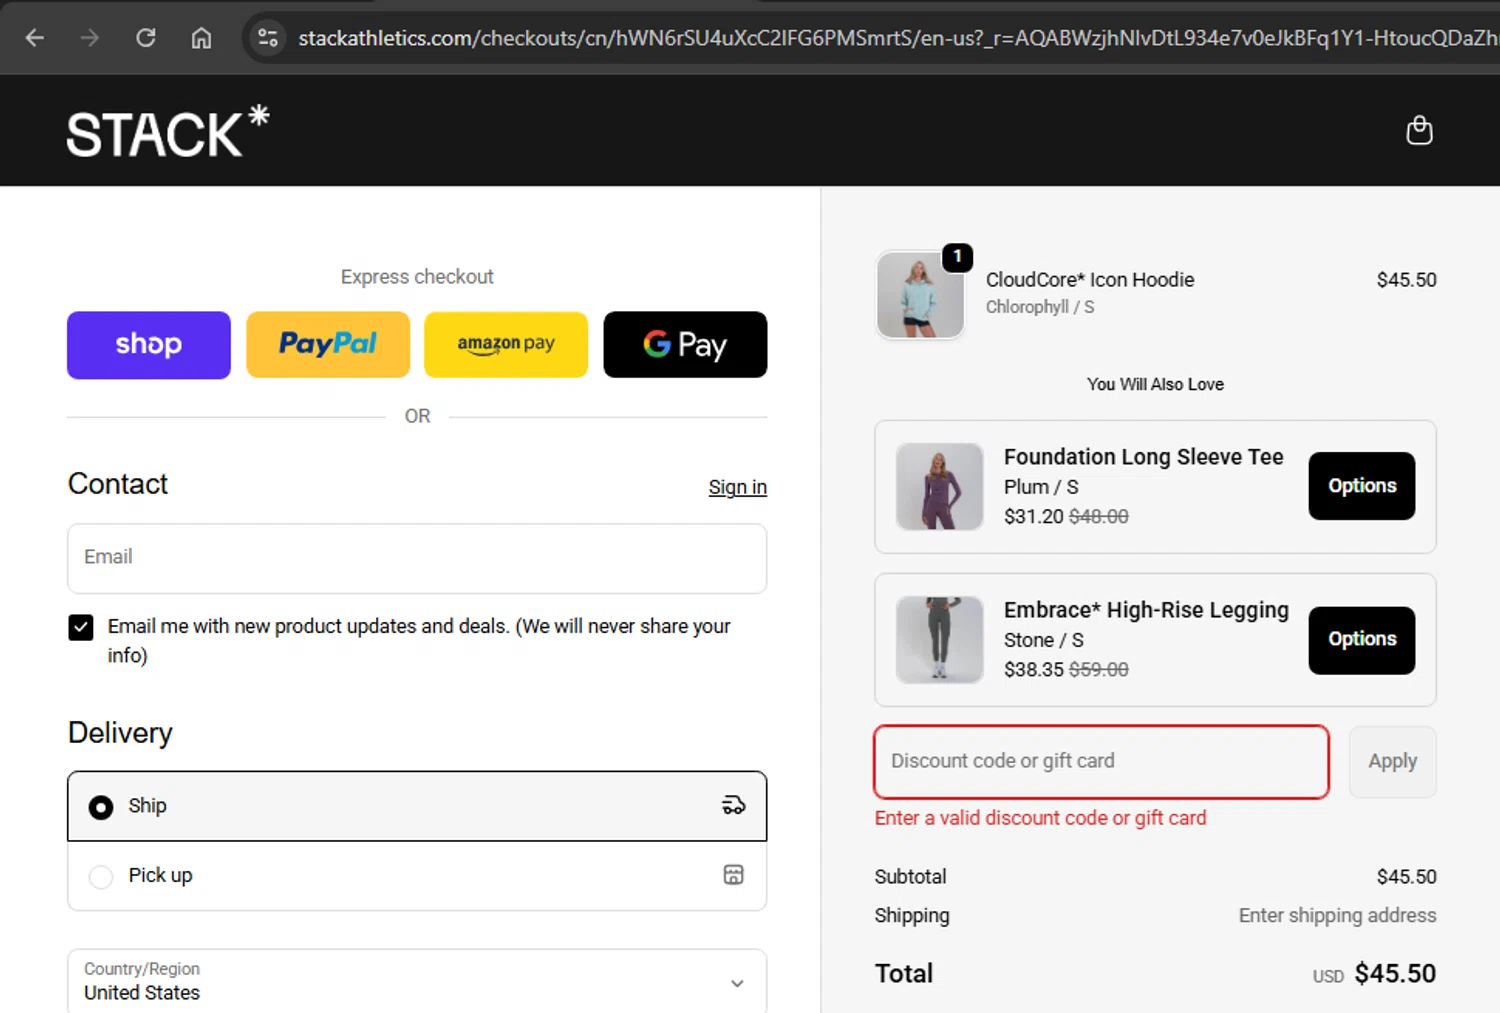
Task: Click the hoodie quantity badge 1
Action: [x=957, y=257]
